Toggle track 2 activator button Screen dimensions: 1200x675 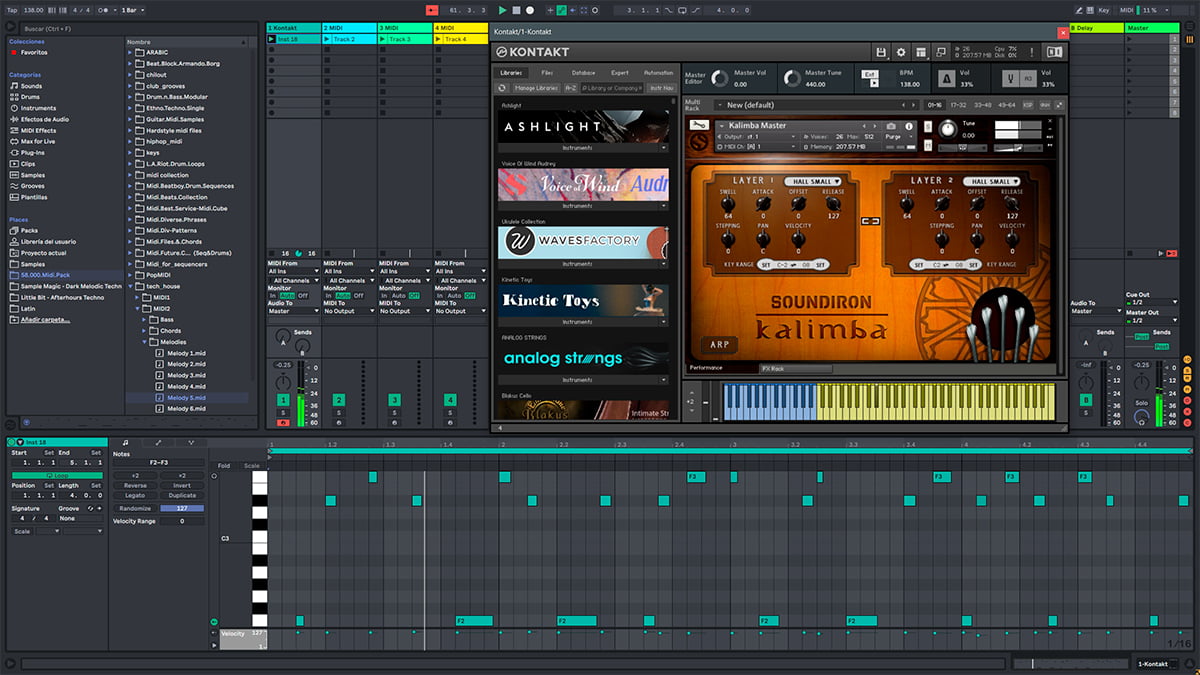[x=339, y=400]
